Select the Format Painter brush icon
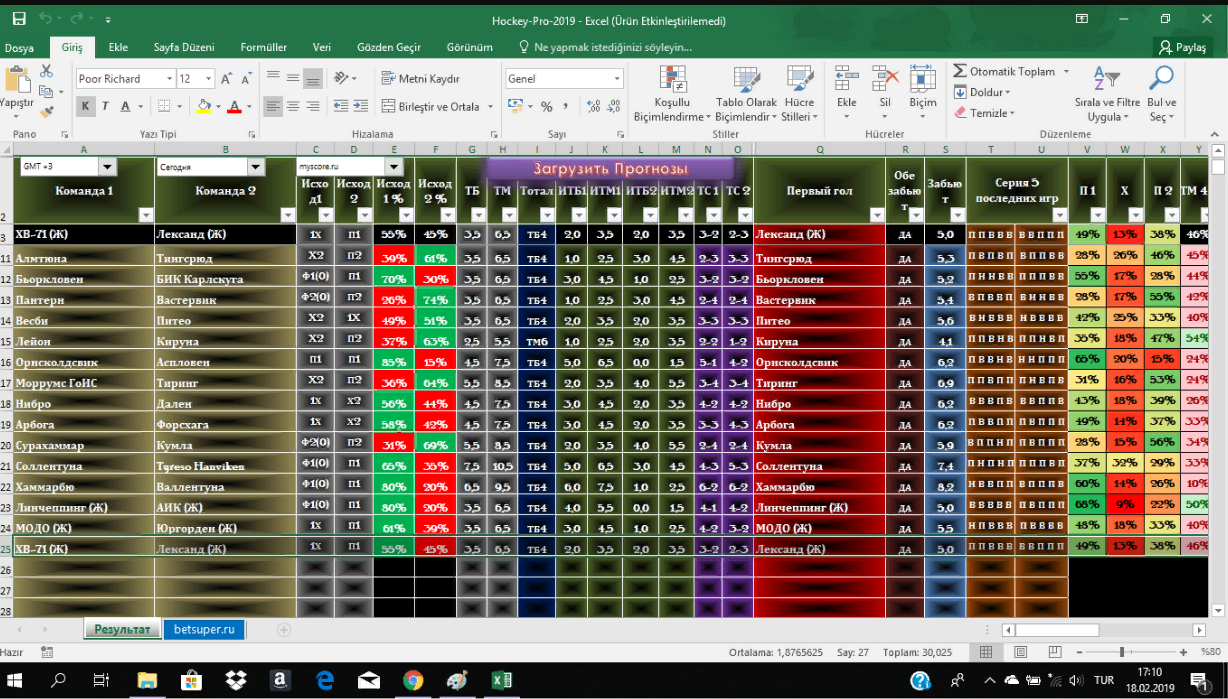This screenshot has height=699, width=1228. [46, 111]
